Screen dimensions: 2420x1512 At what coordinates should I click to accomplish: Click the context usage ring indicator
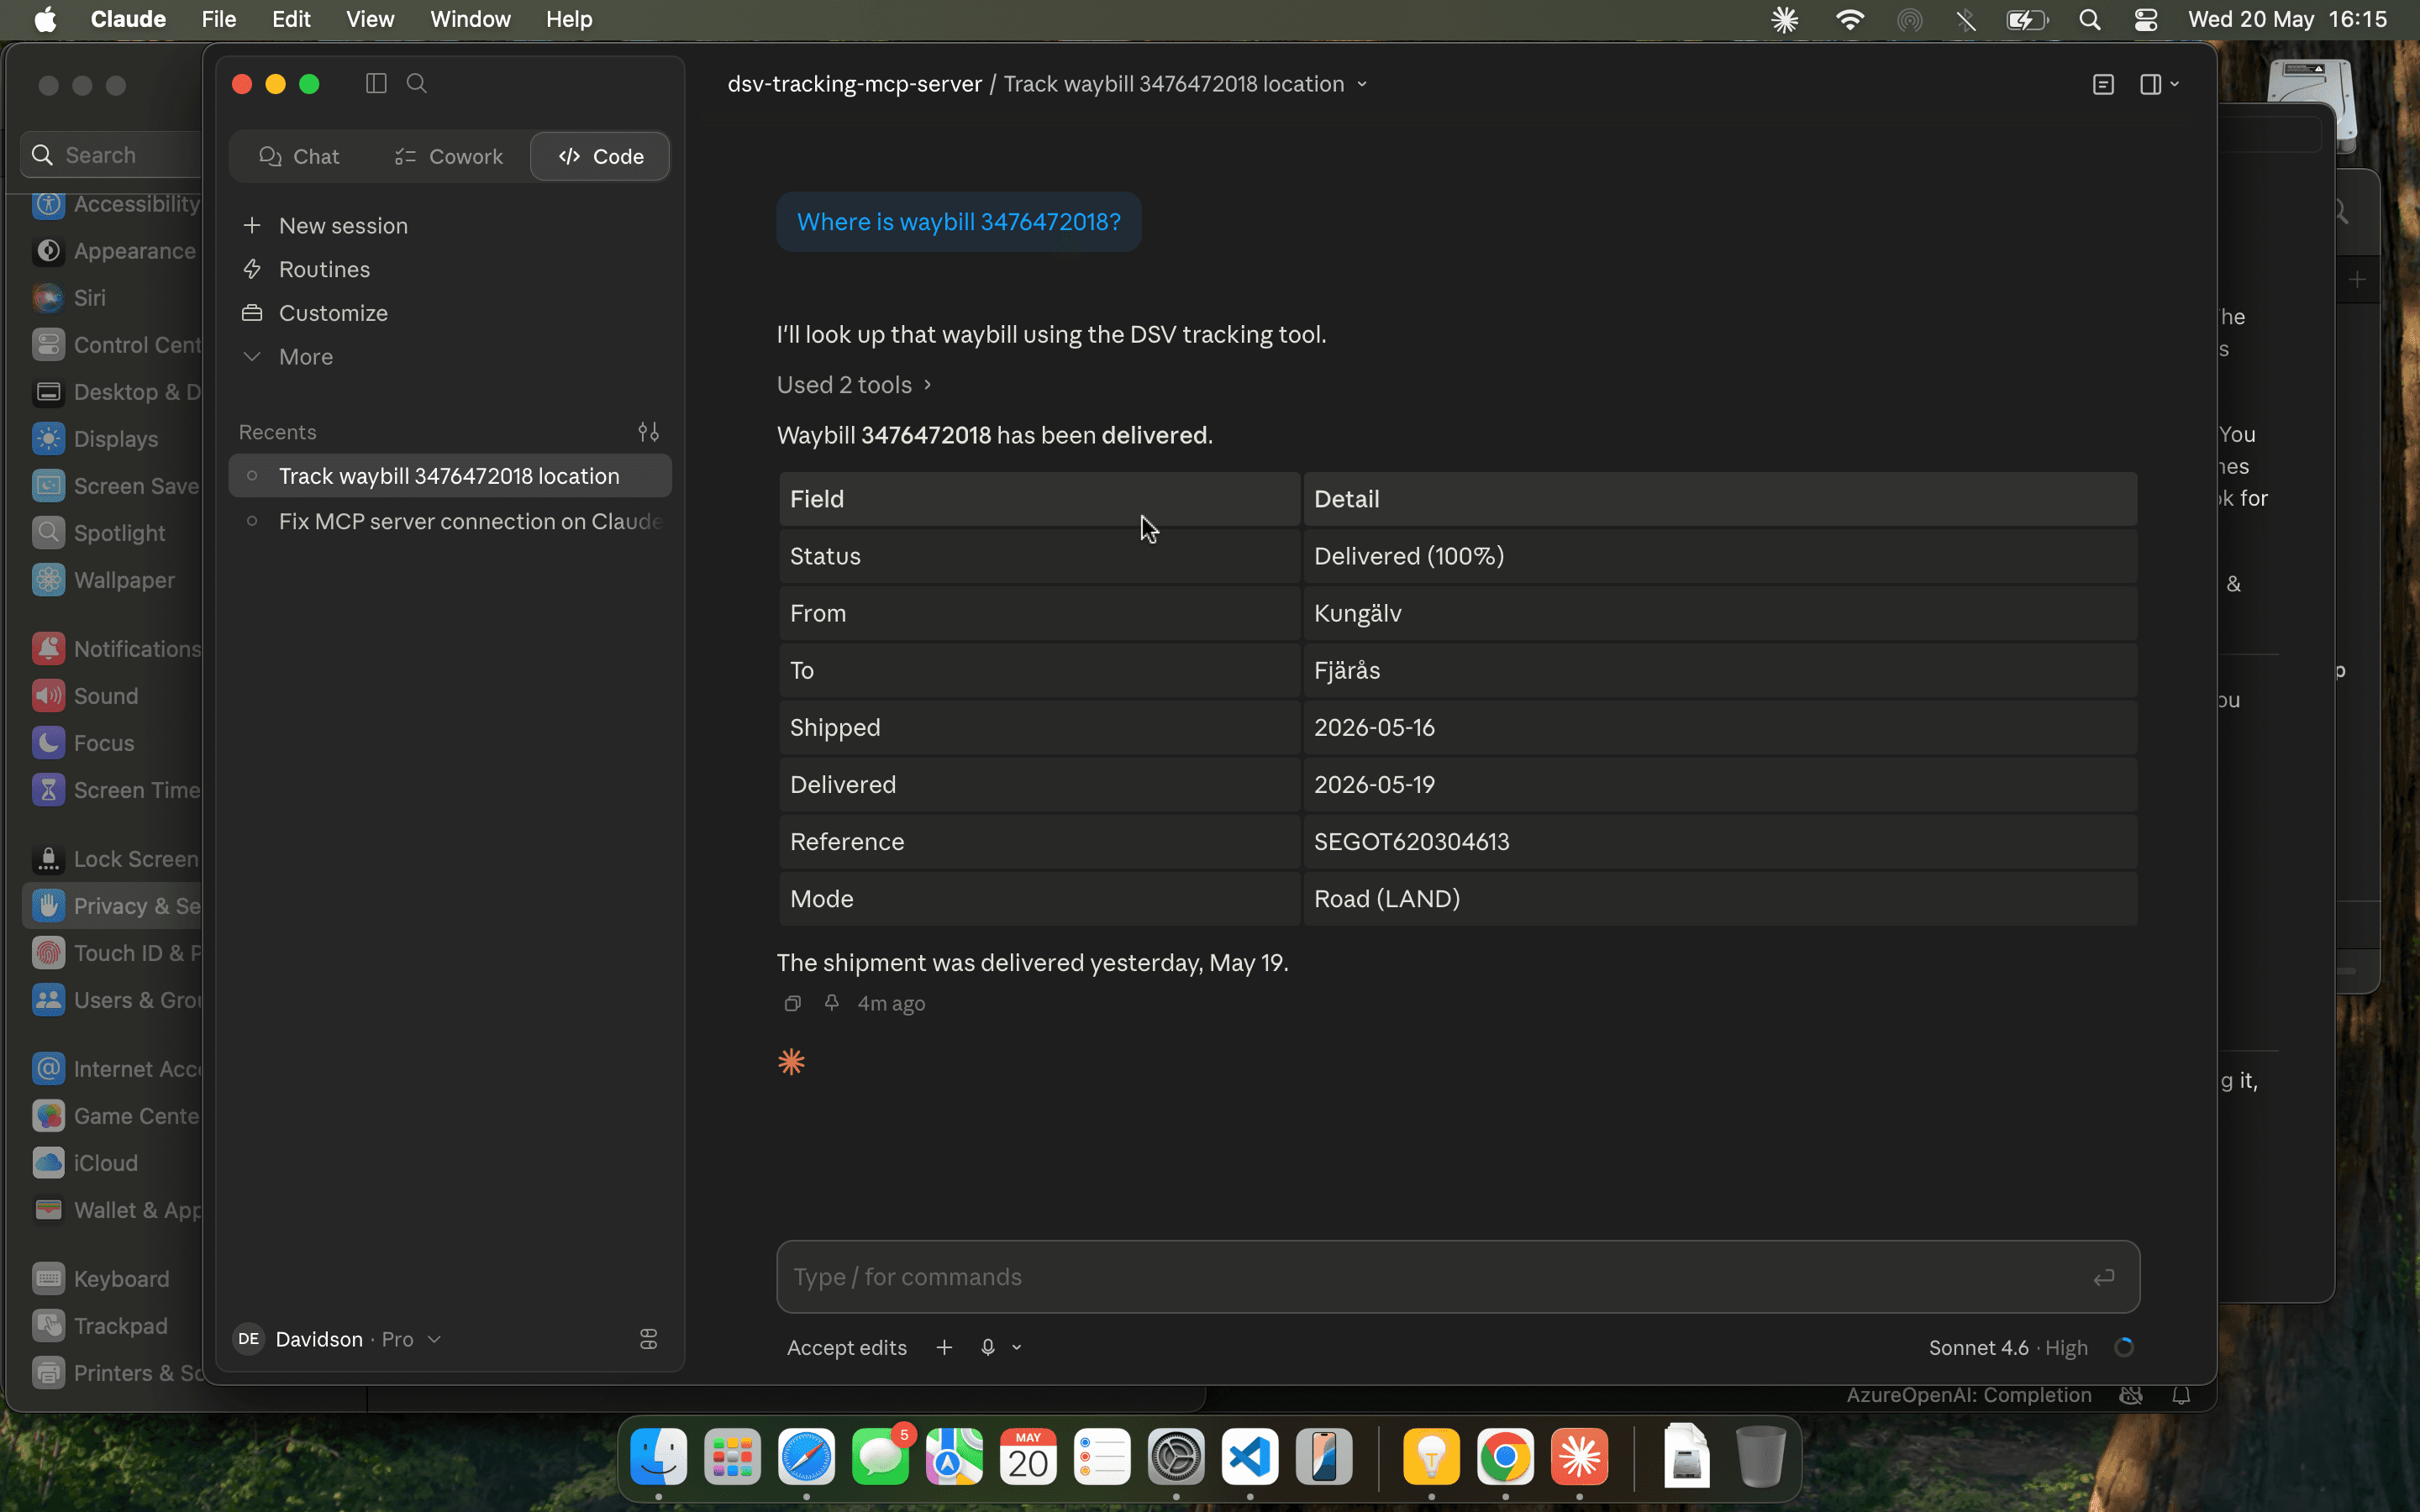[2124, 1348]
